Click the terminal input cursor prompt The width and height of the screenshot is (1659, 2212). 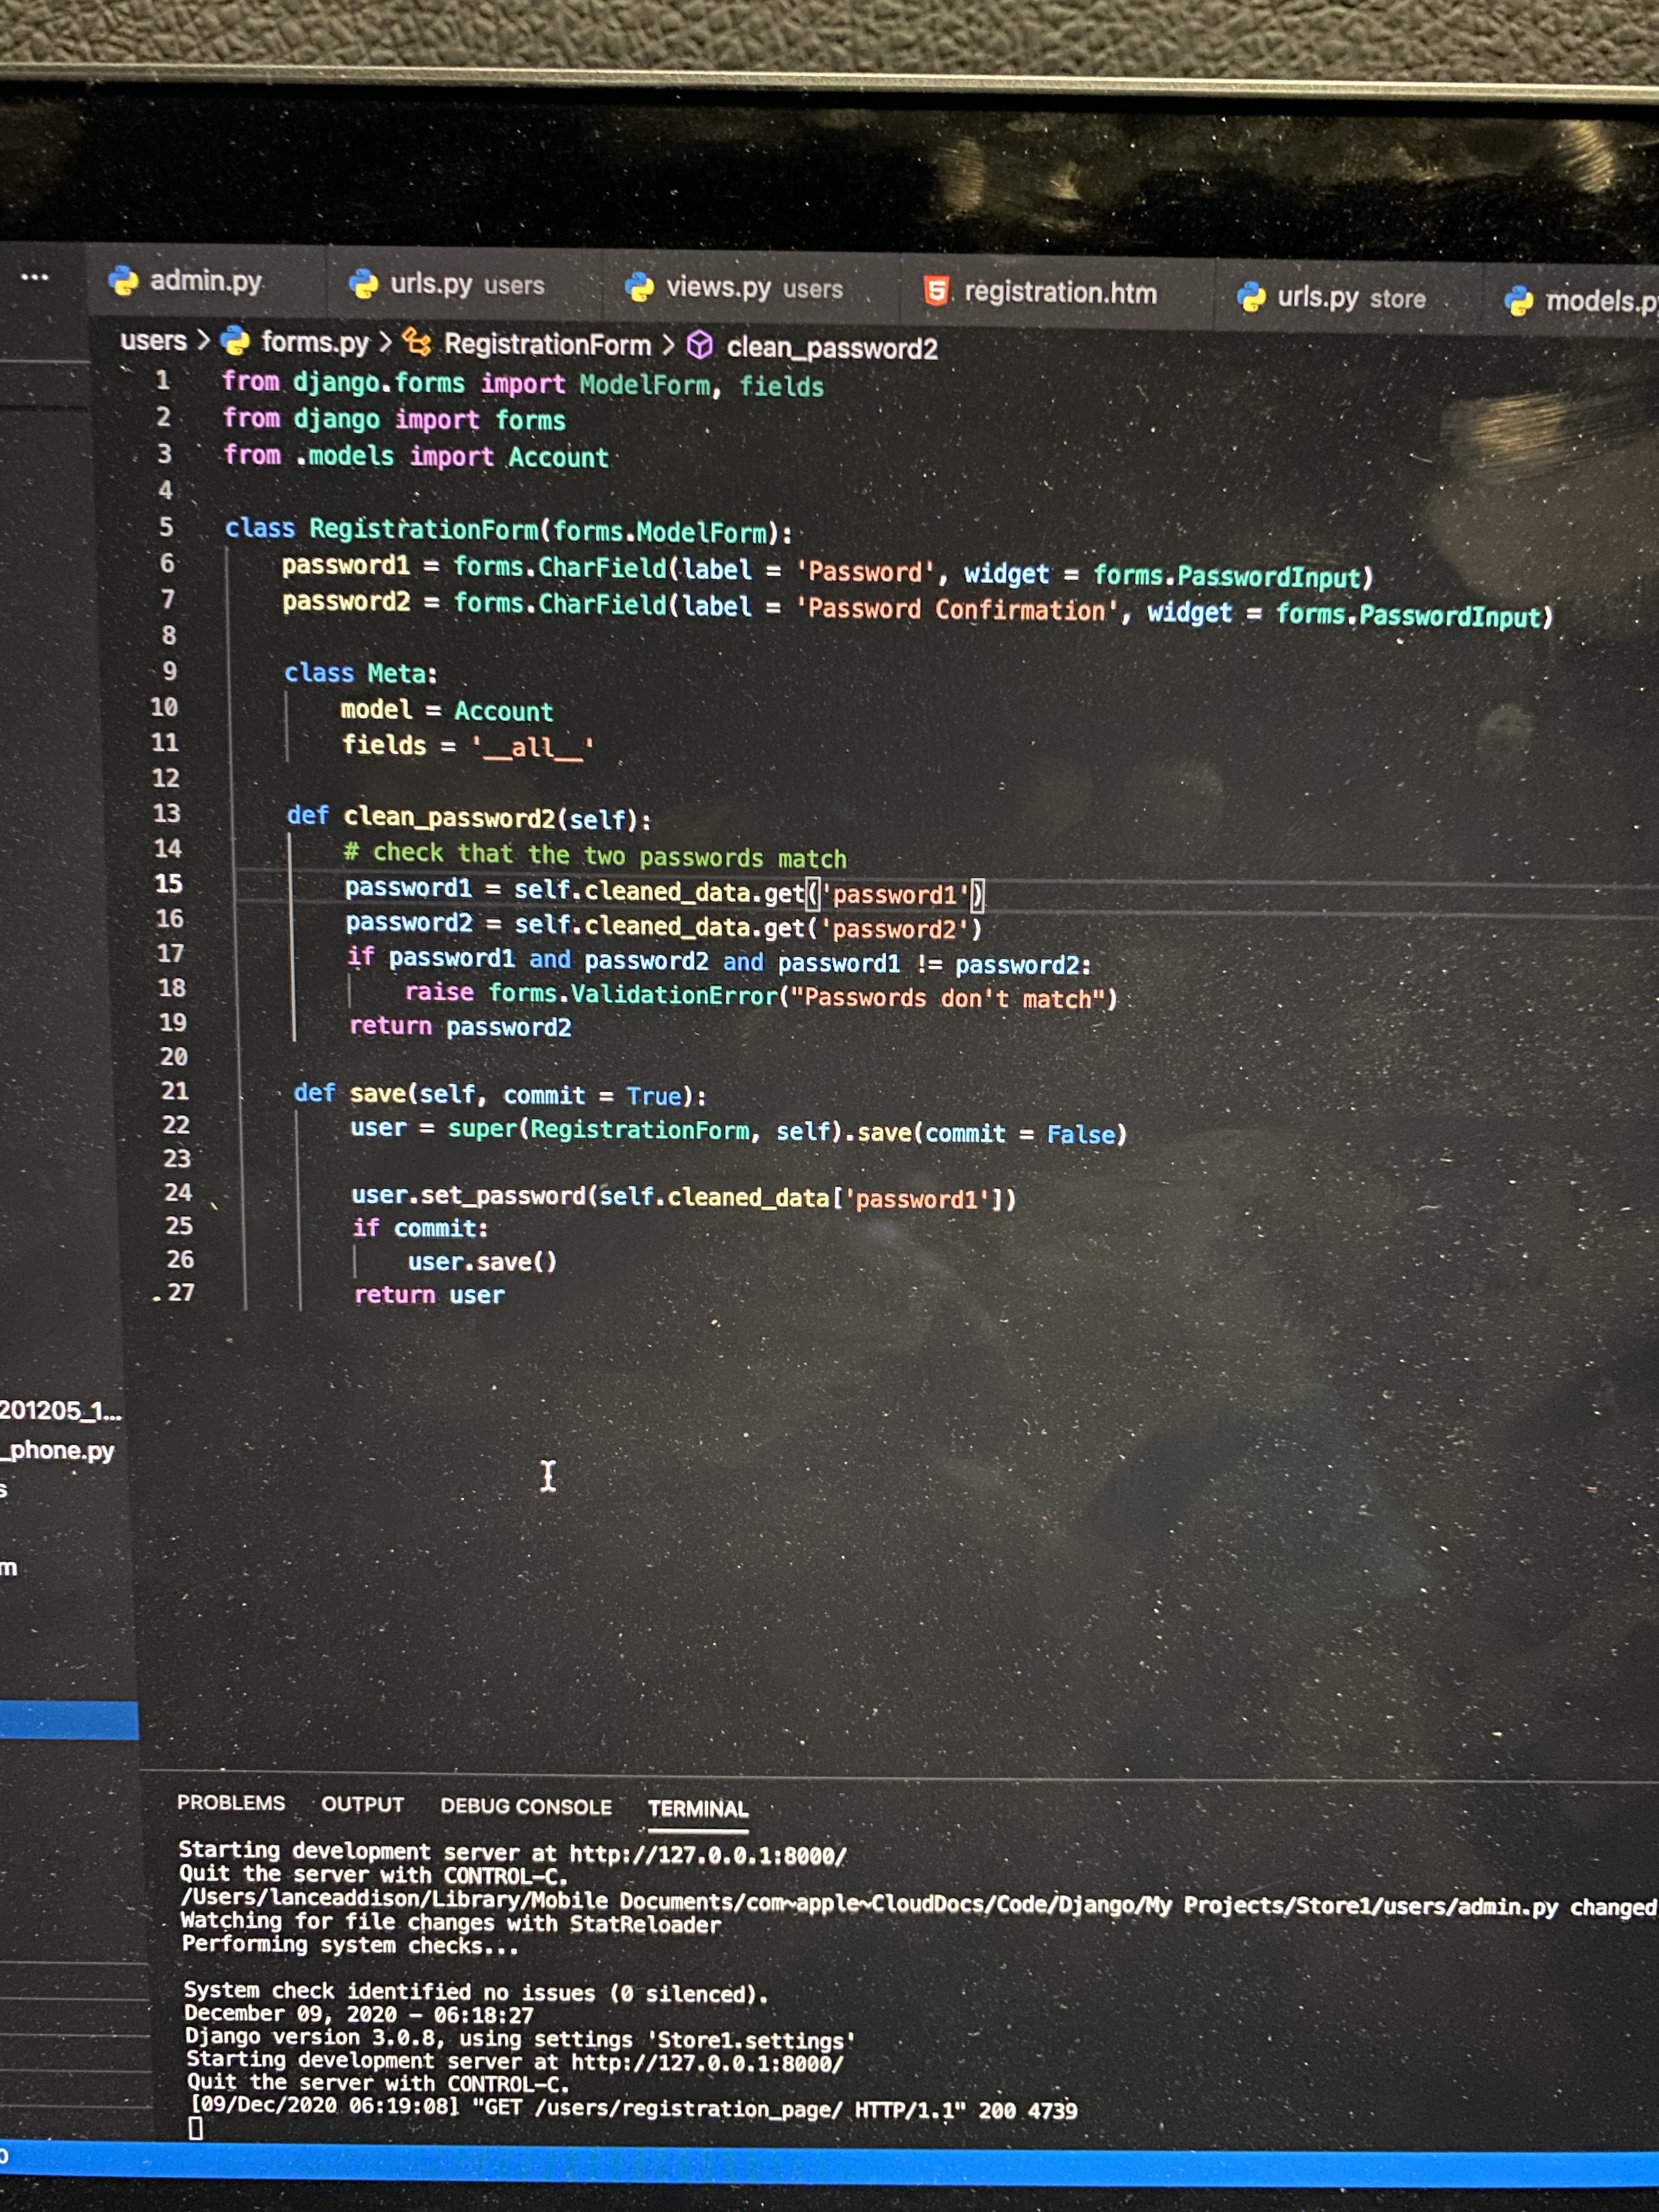(196, 2129)
